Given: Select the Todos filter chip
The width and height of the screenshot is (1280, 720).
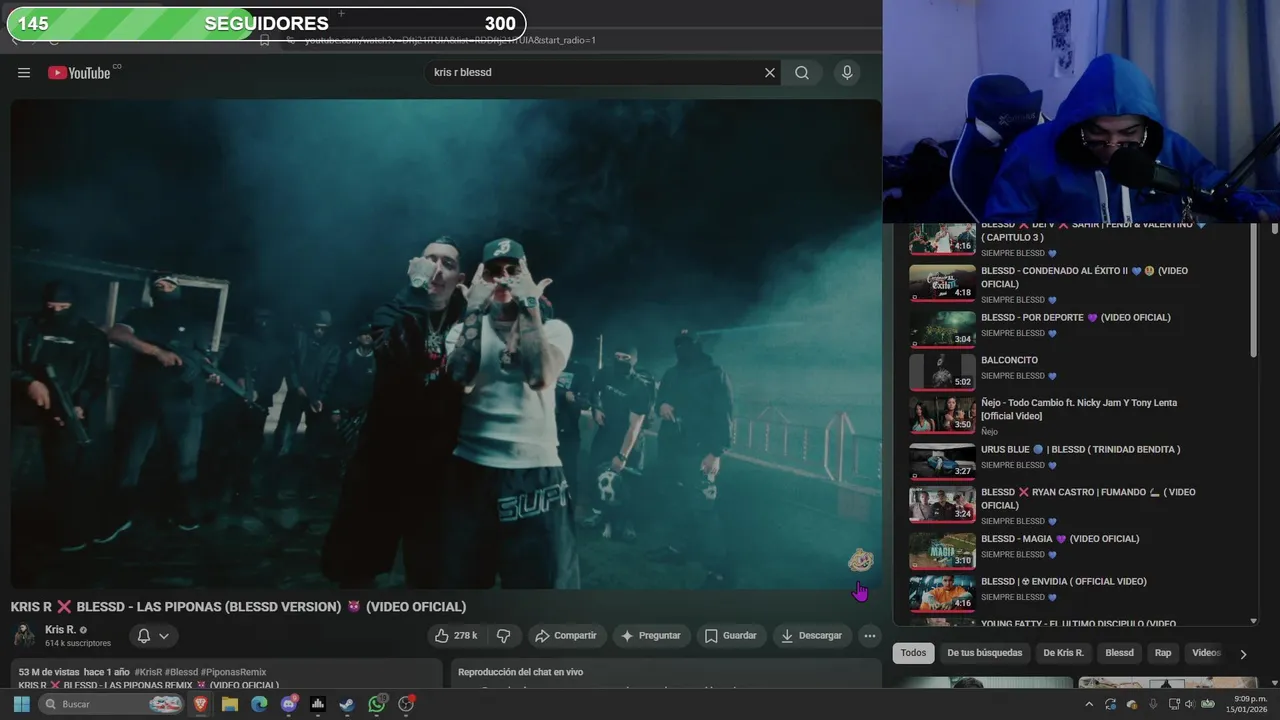Looking at the screenshot, I should coord(914,653).
